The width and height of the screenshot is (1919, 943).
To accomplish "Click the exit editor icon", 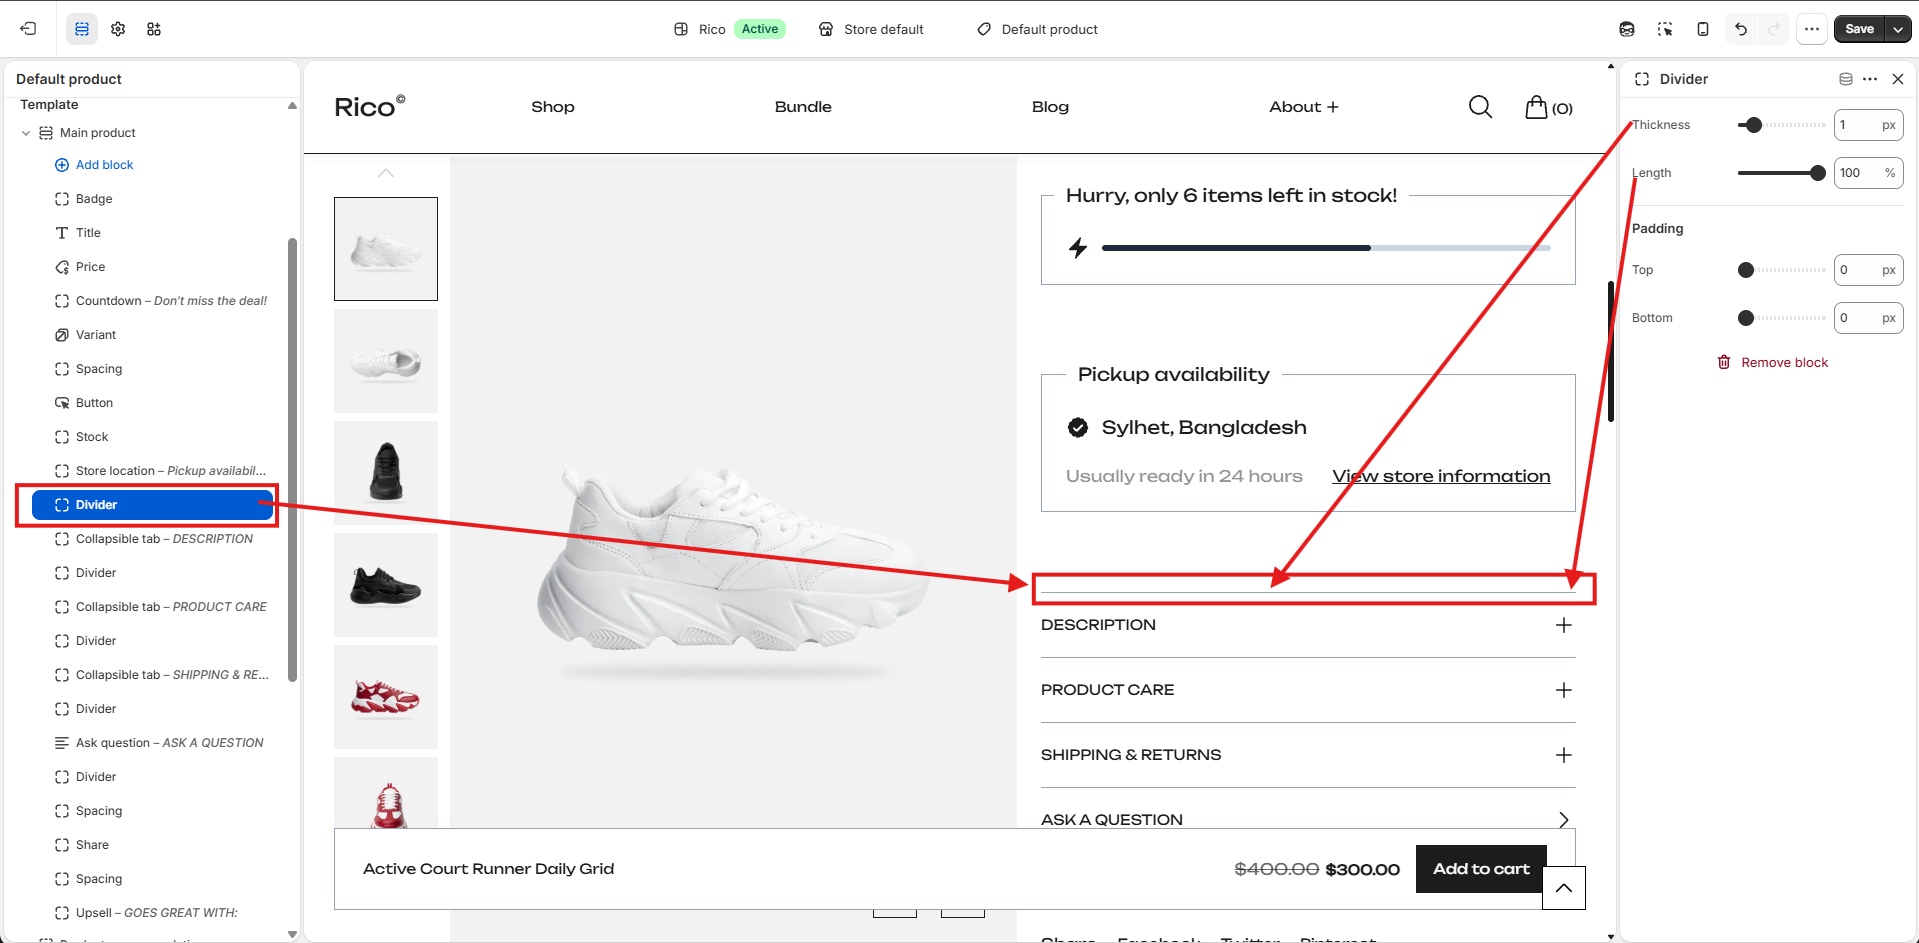I will pos(28,29).
